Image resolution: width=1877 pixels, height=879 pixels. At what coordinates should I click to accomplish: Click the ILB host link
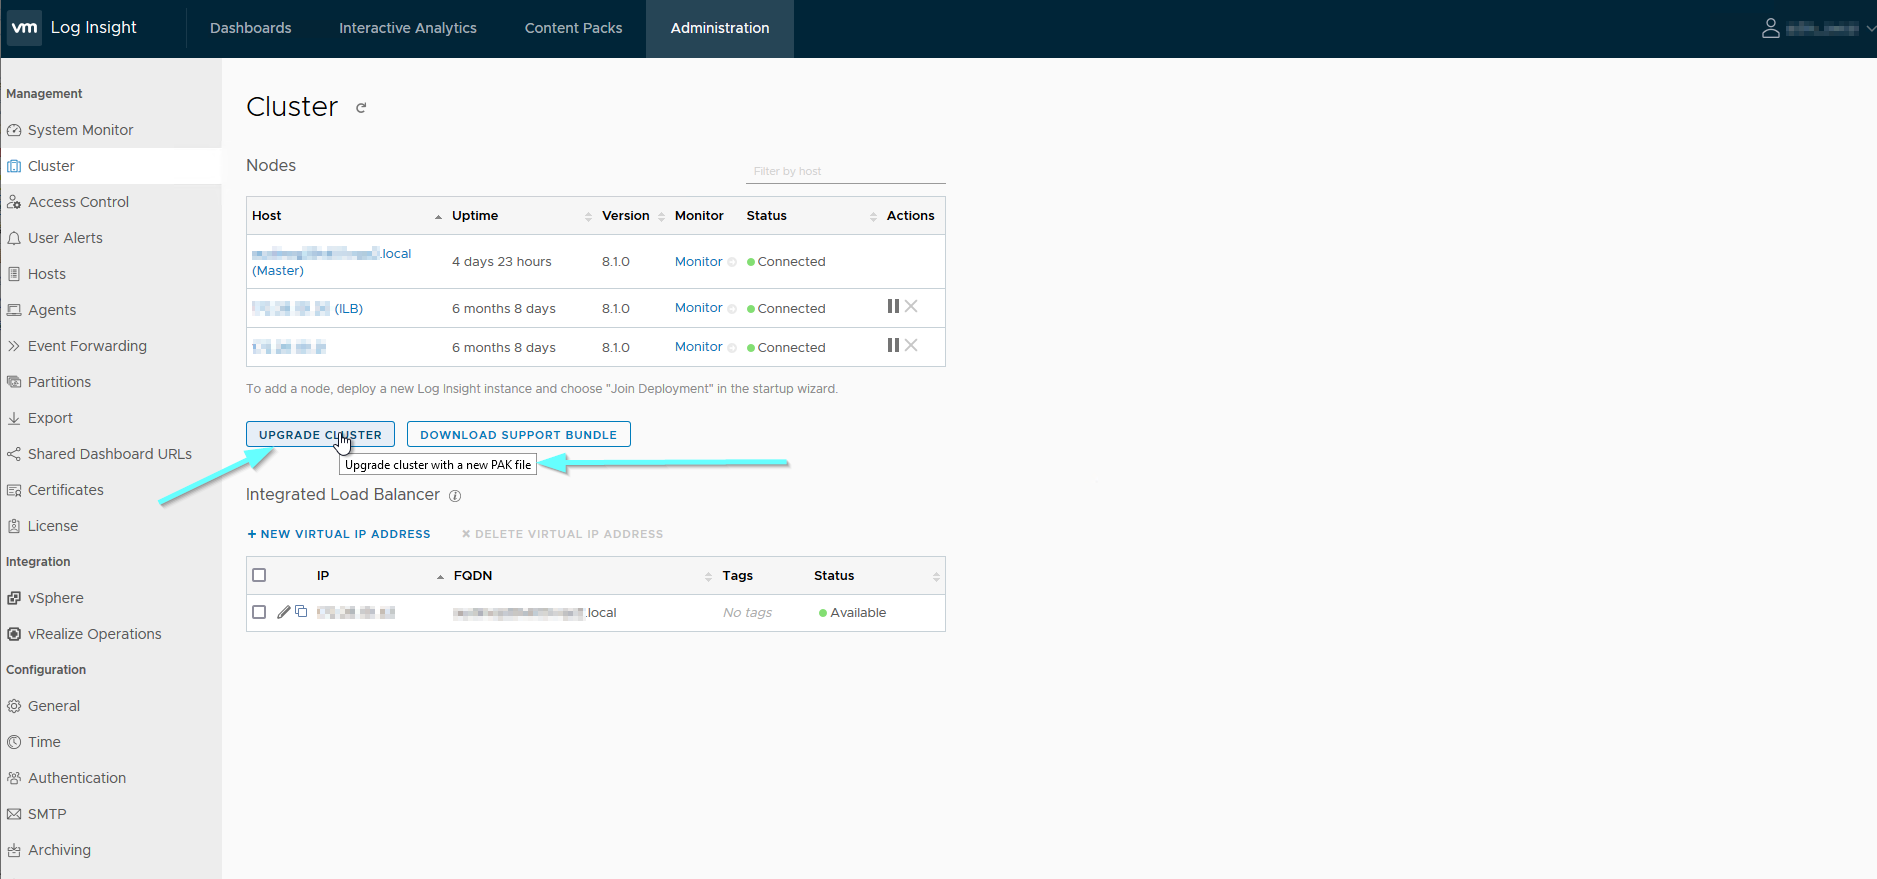click(307, 309)
